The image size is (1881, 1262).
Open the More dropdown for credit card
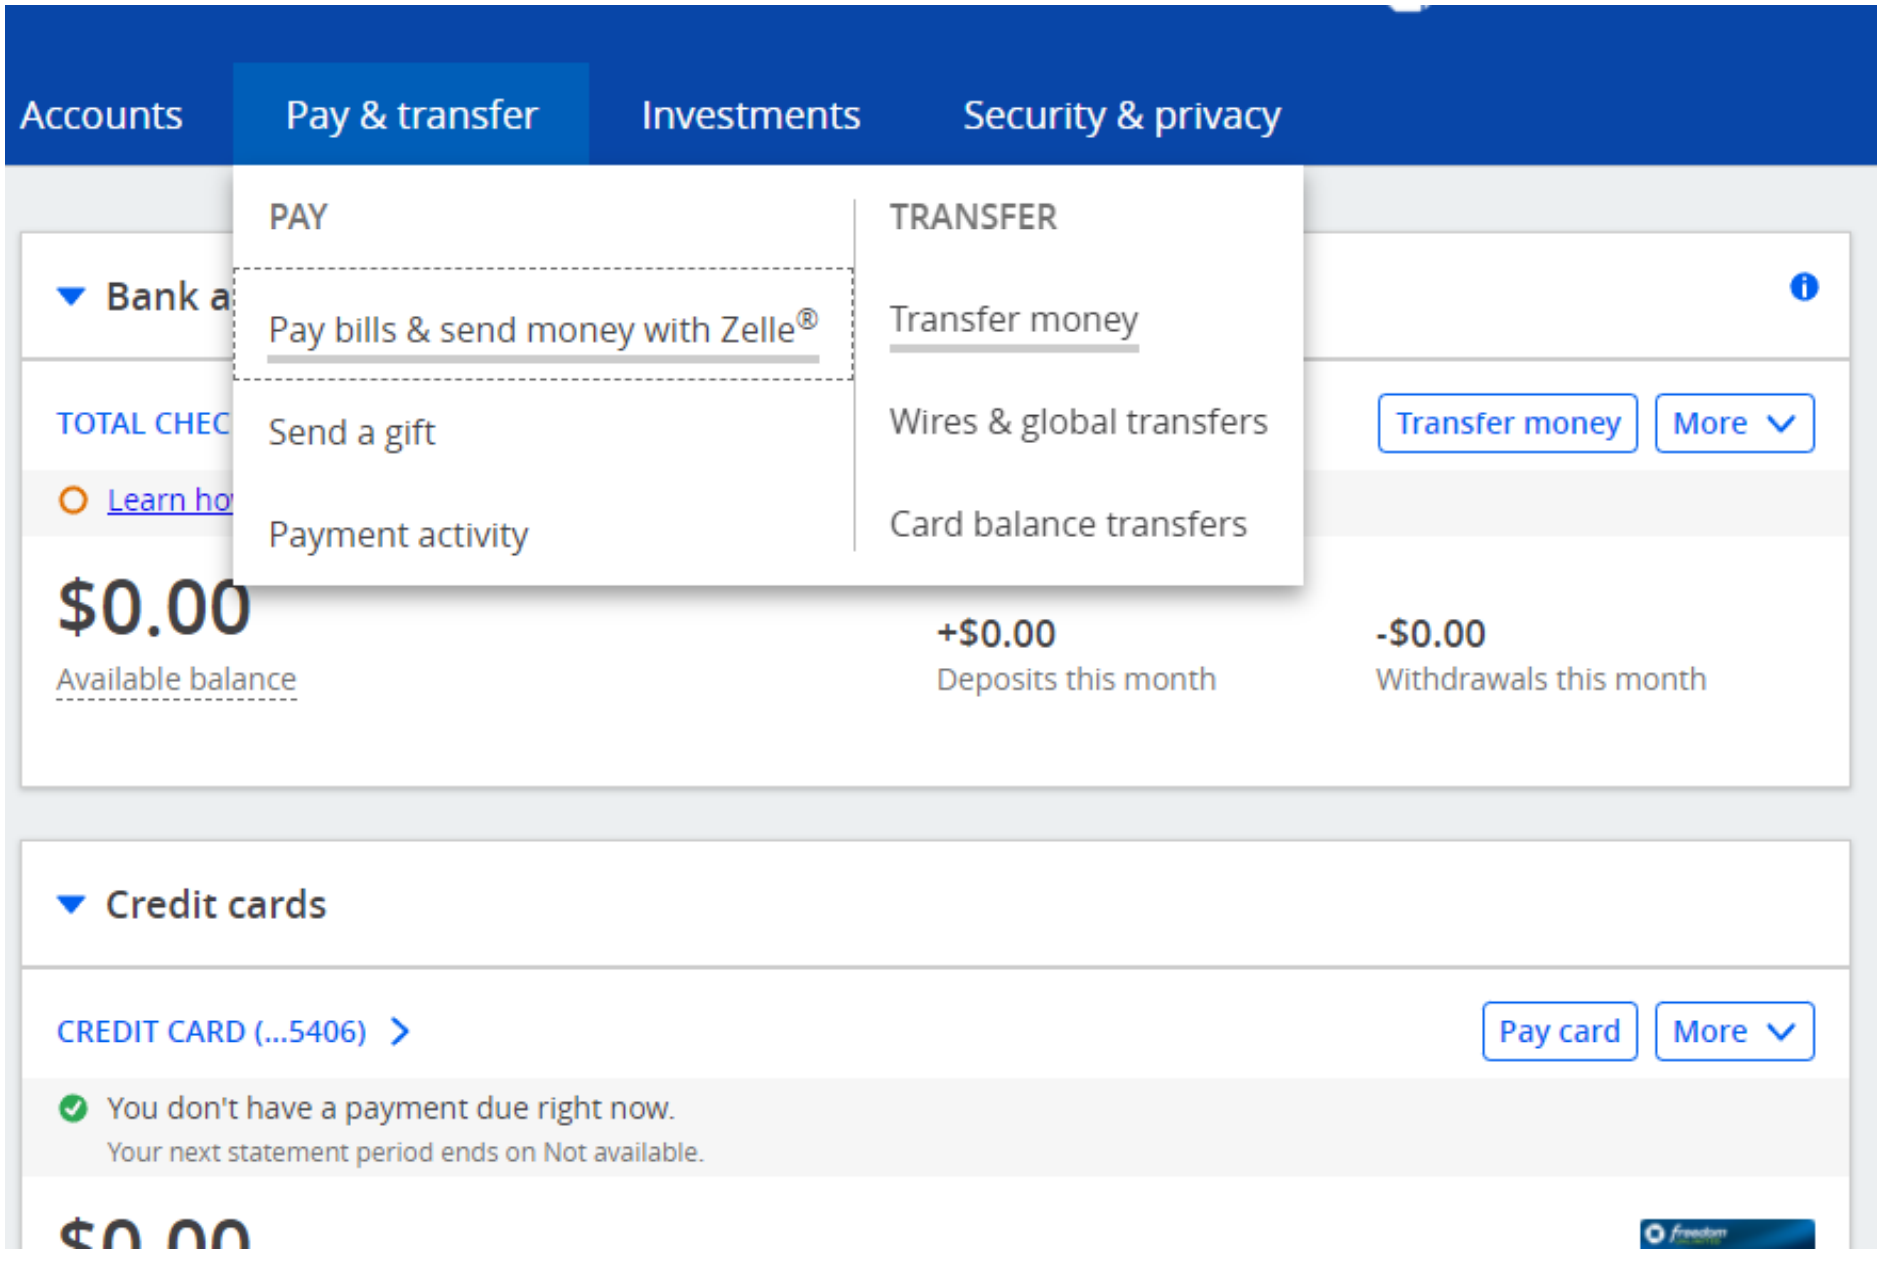pyautogui.click(x=1733, y=1031)
